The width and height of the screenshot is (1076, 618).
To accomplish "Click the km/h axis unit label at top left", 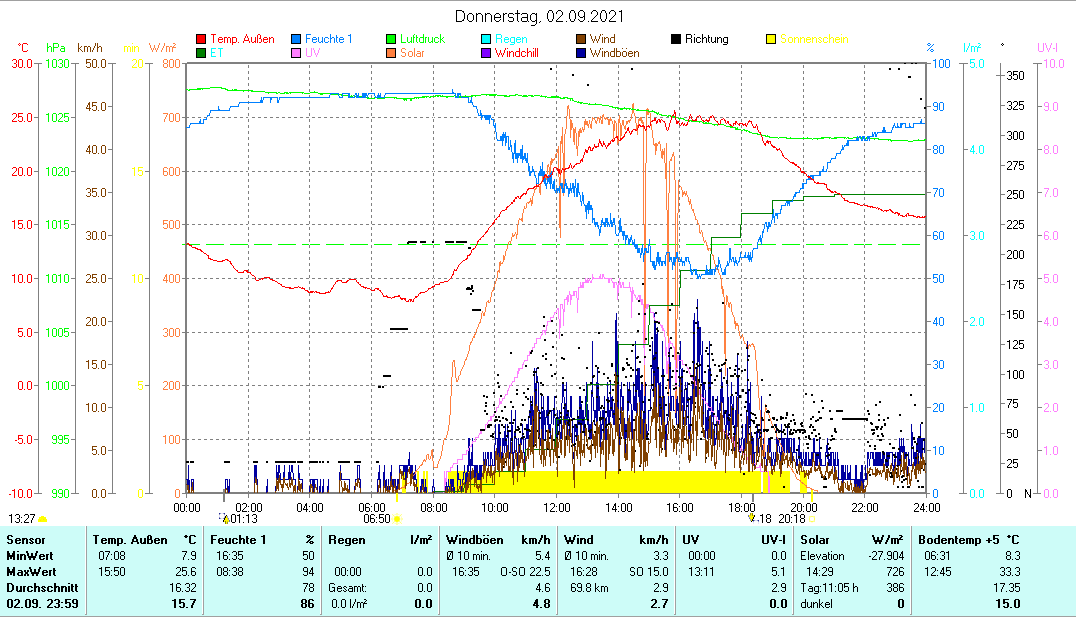I will pyautogui.click(x=90, y=48).
